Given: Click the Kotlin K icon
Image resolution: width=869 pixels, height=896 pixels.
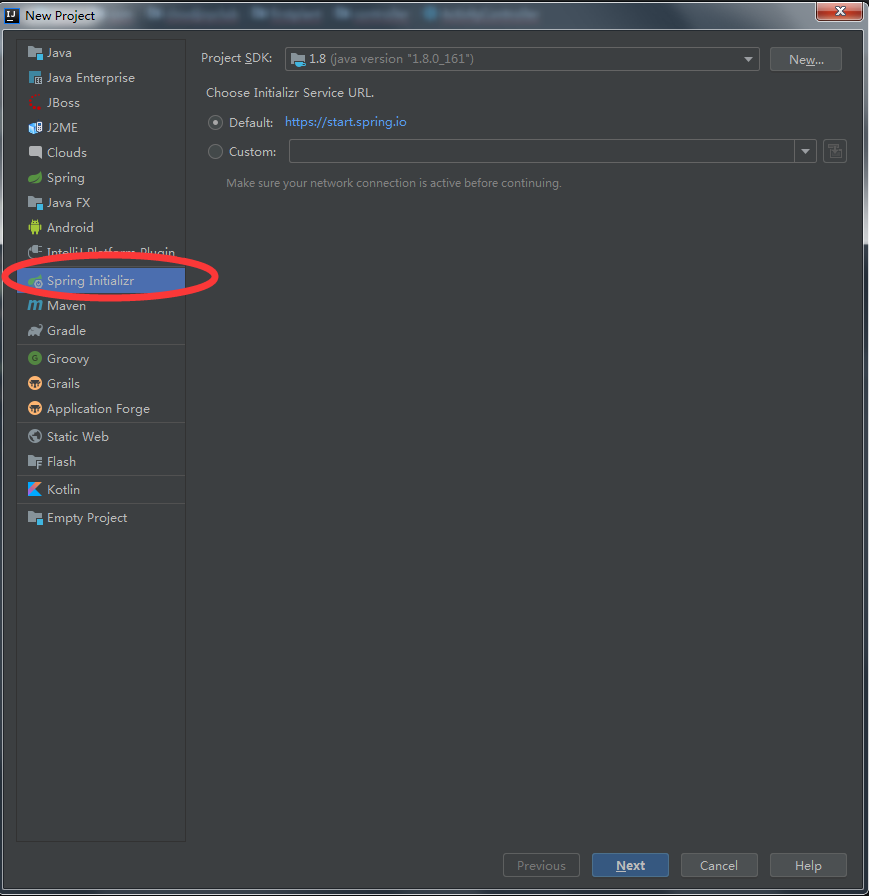Looking at the screenshot, I should [x=35, y=490].
